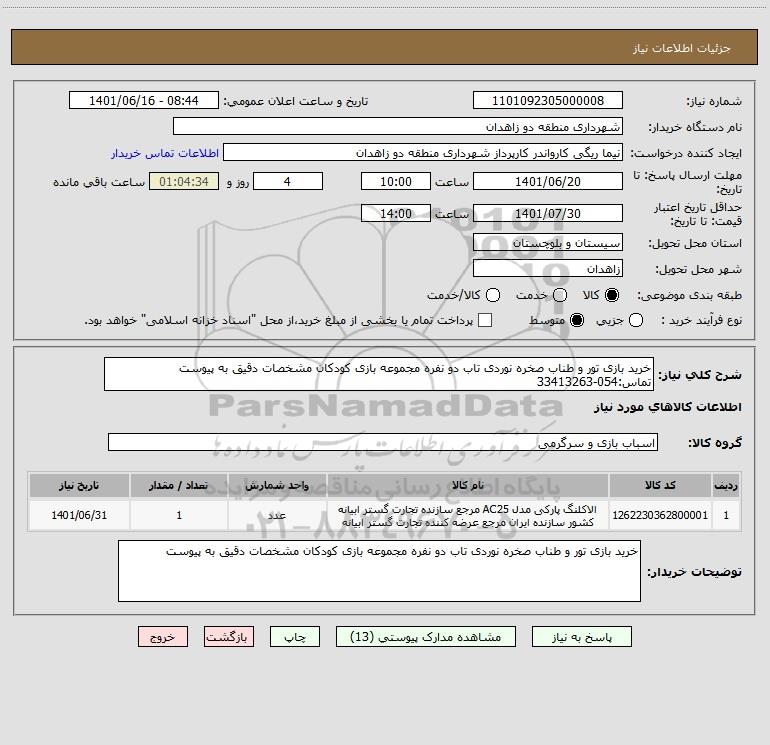Viewport: 770px width, 745px height.
Task: Toggle the اسناد خزانه اسلامی payment checkbox
Action: point(485,320)
